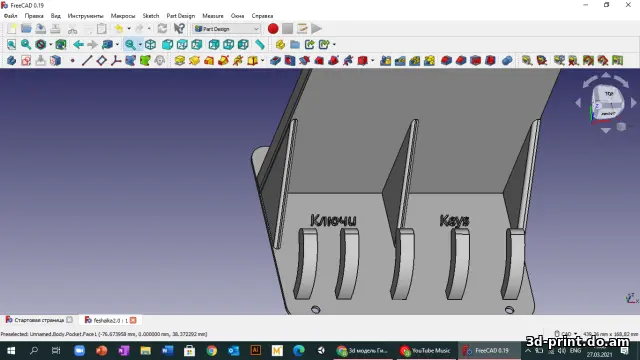Screen dimensions: 640x360
Task: Select the Mirrored feature tool
Action: [385, 61]
